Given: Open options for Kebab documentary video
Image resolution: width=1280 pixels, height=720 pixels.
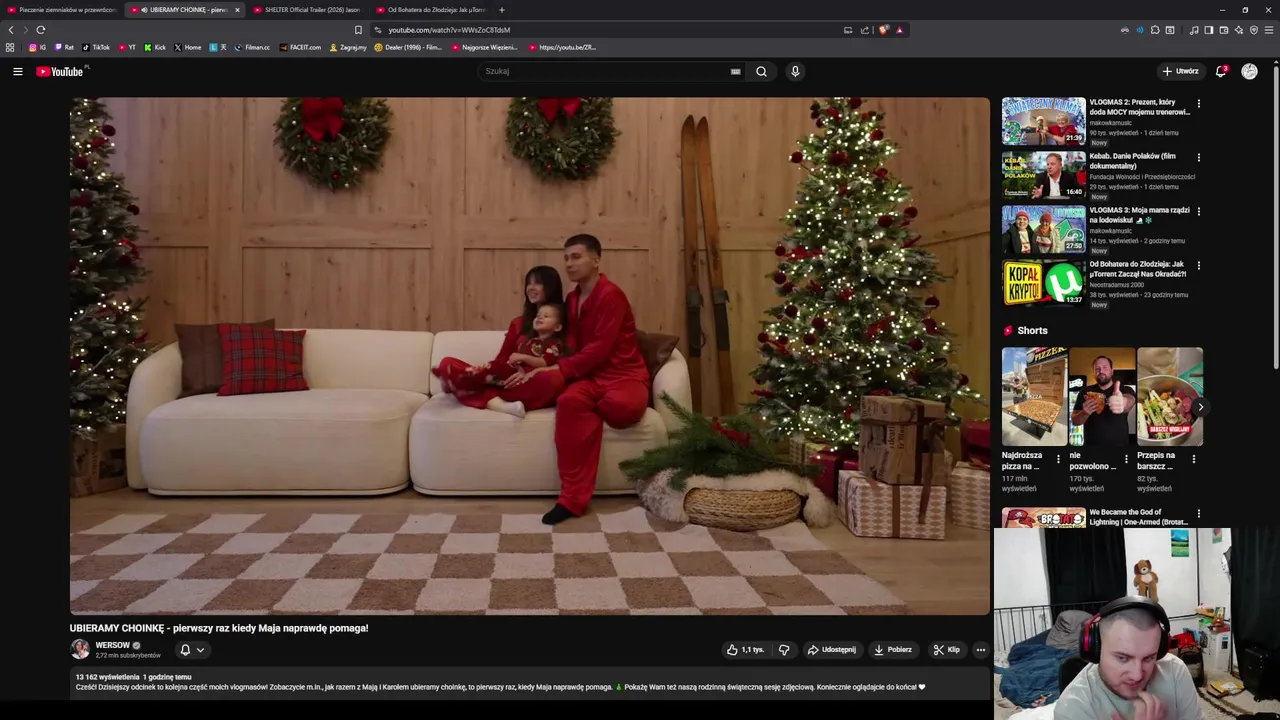Looking at the screenshot, I should 1198,157.
